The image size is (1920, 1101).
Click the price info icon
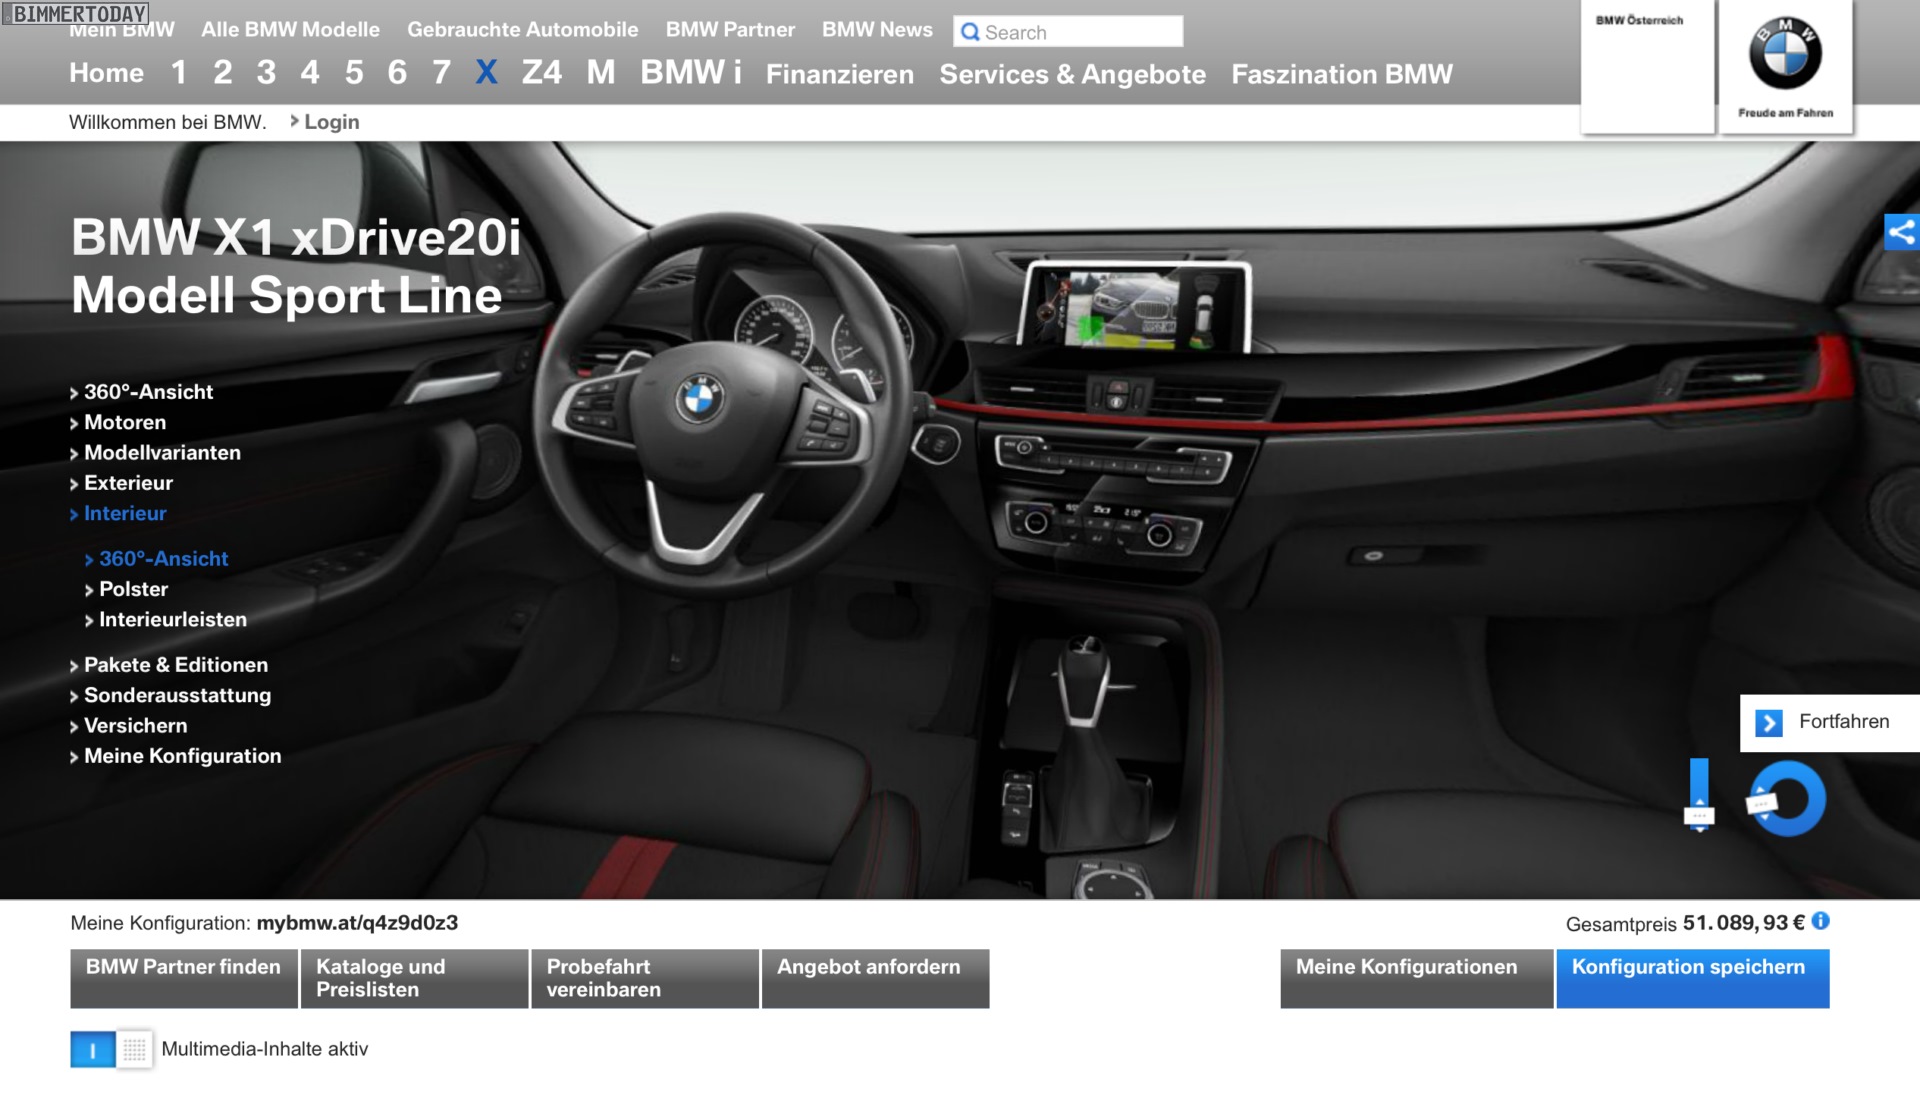(x=1821, y=922)
